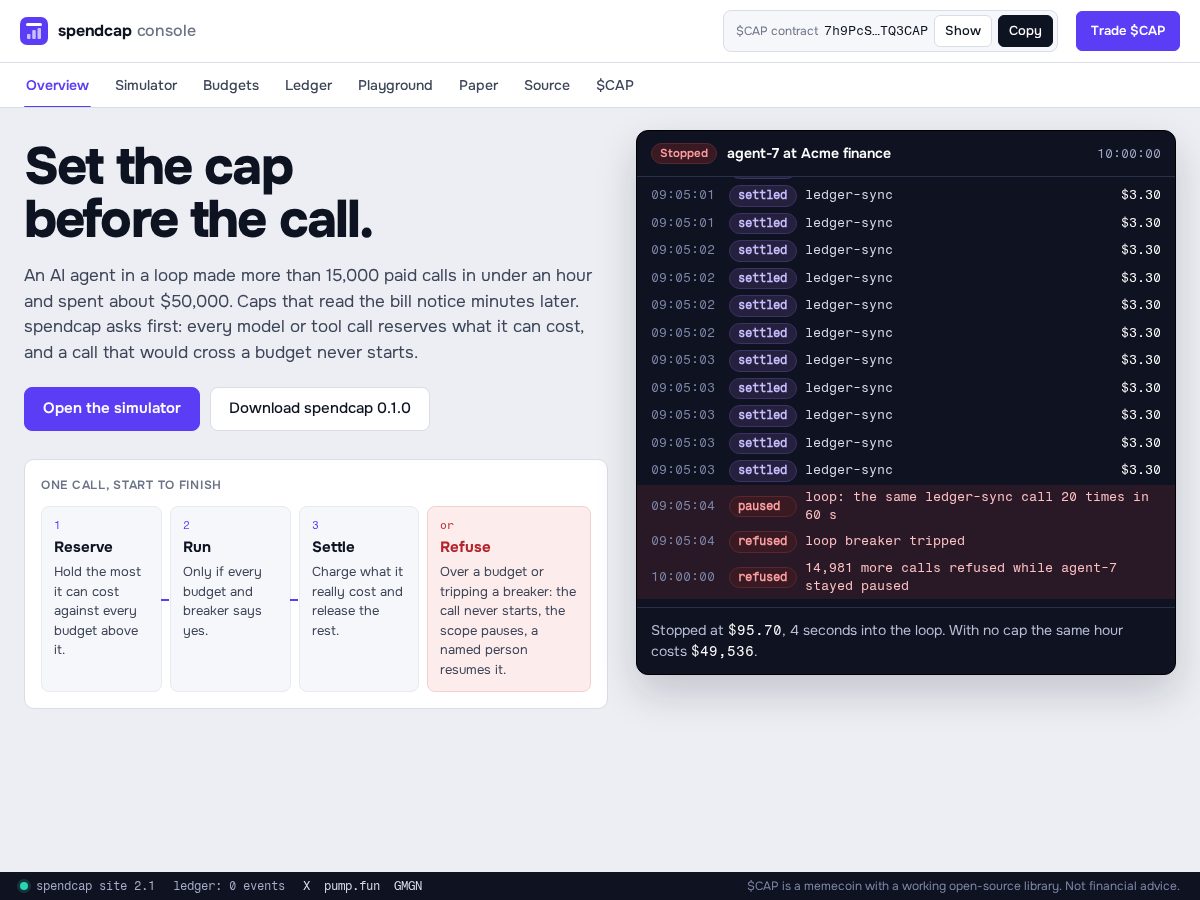Copy the $CAP contract address

tap(1025, 31)
